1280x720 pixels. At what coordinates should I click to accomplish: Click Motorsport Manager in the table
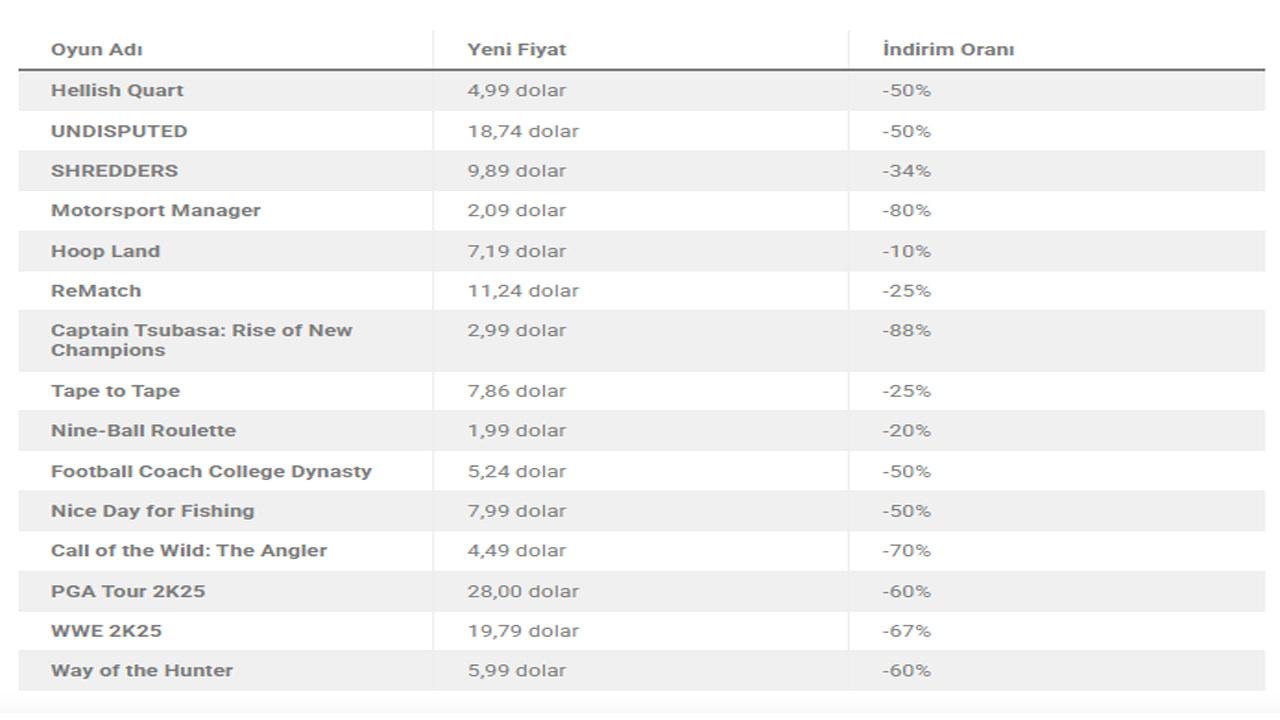155,210
